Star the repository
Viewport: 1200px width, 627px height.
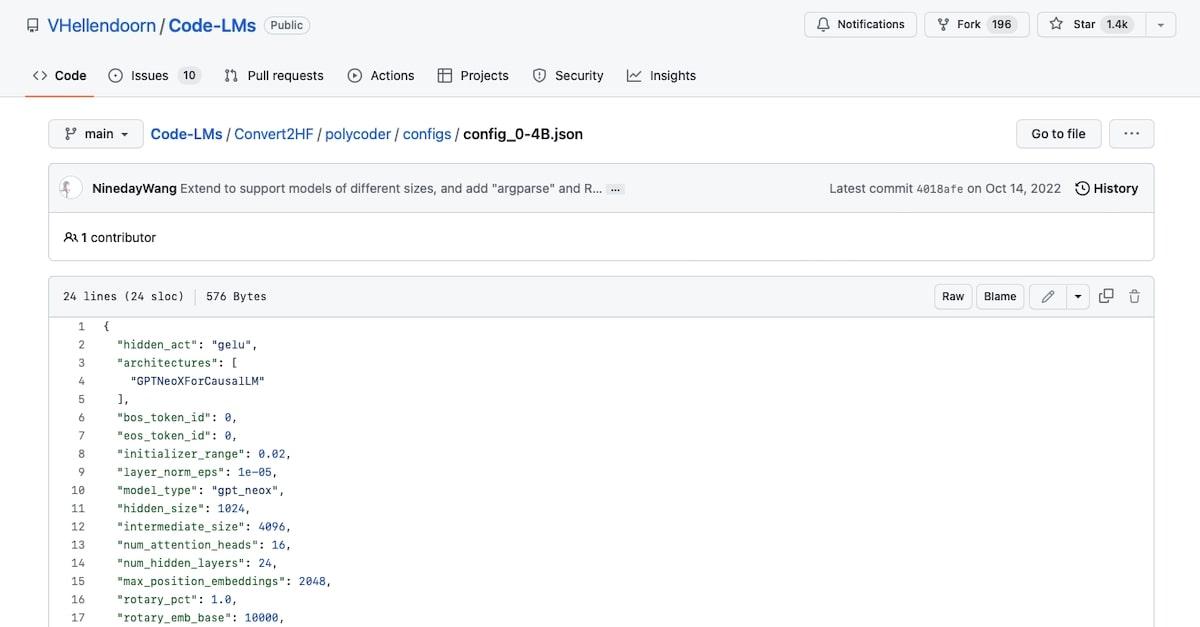[x=1089, y=25]
